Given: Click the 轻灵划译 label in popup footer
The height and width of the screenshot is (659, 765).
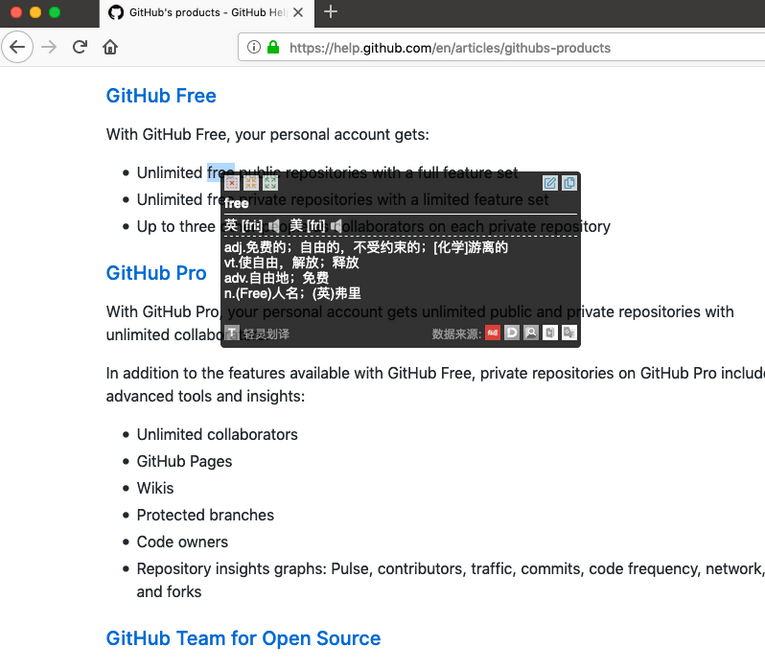Looking at the screenshot, I should (266, 334).
